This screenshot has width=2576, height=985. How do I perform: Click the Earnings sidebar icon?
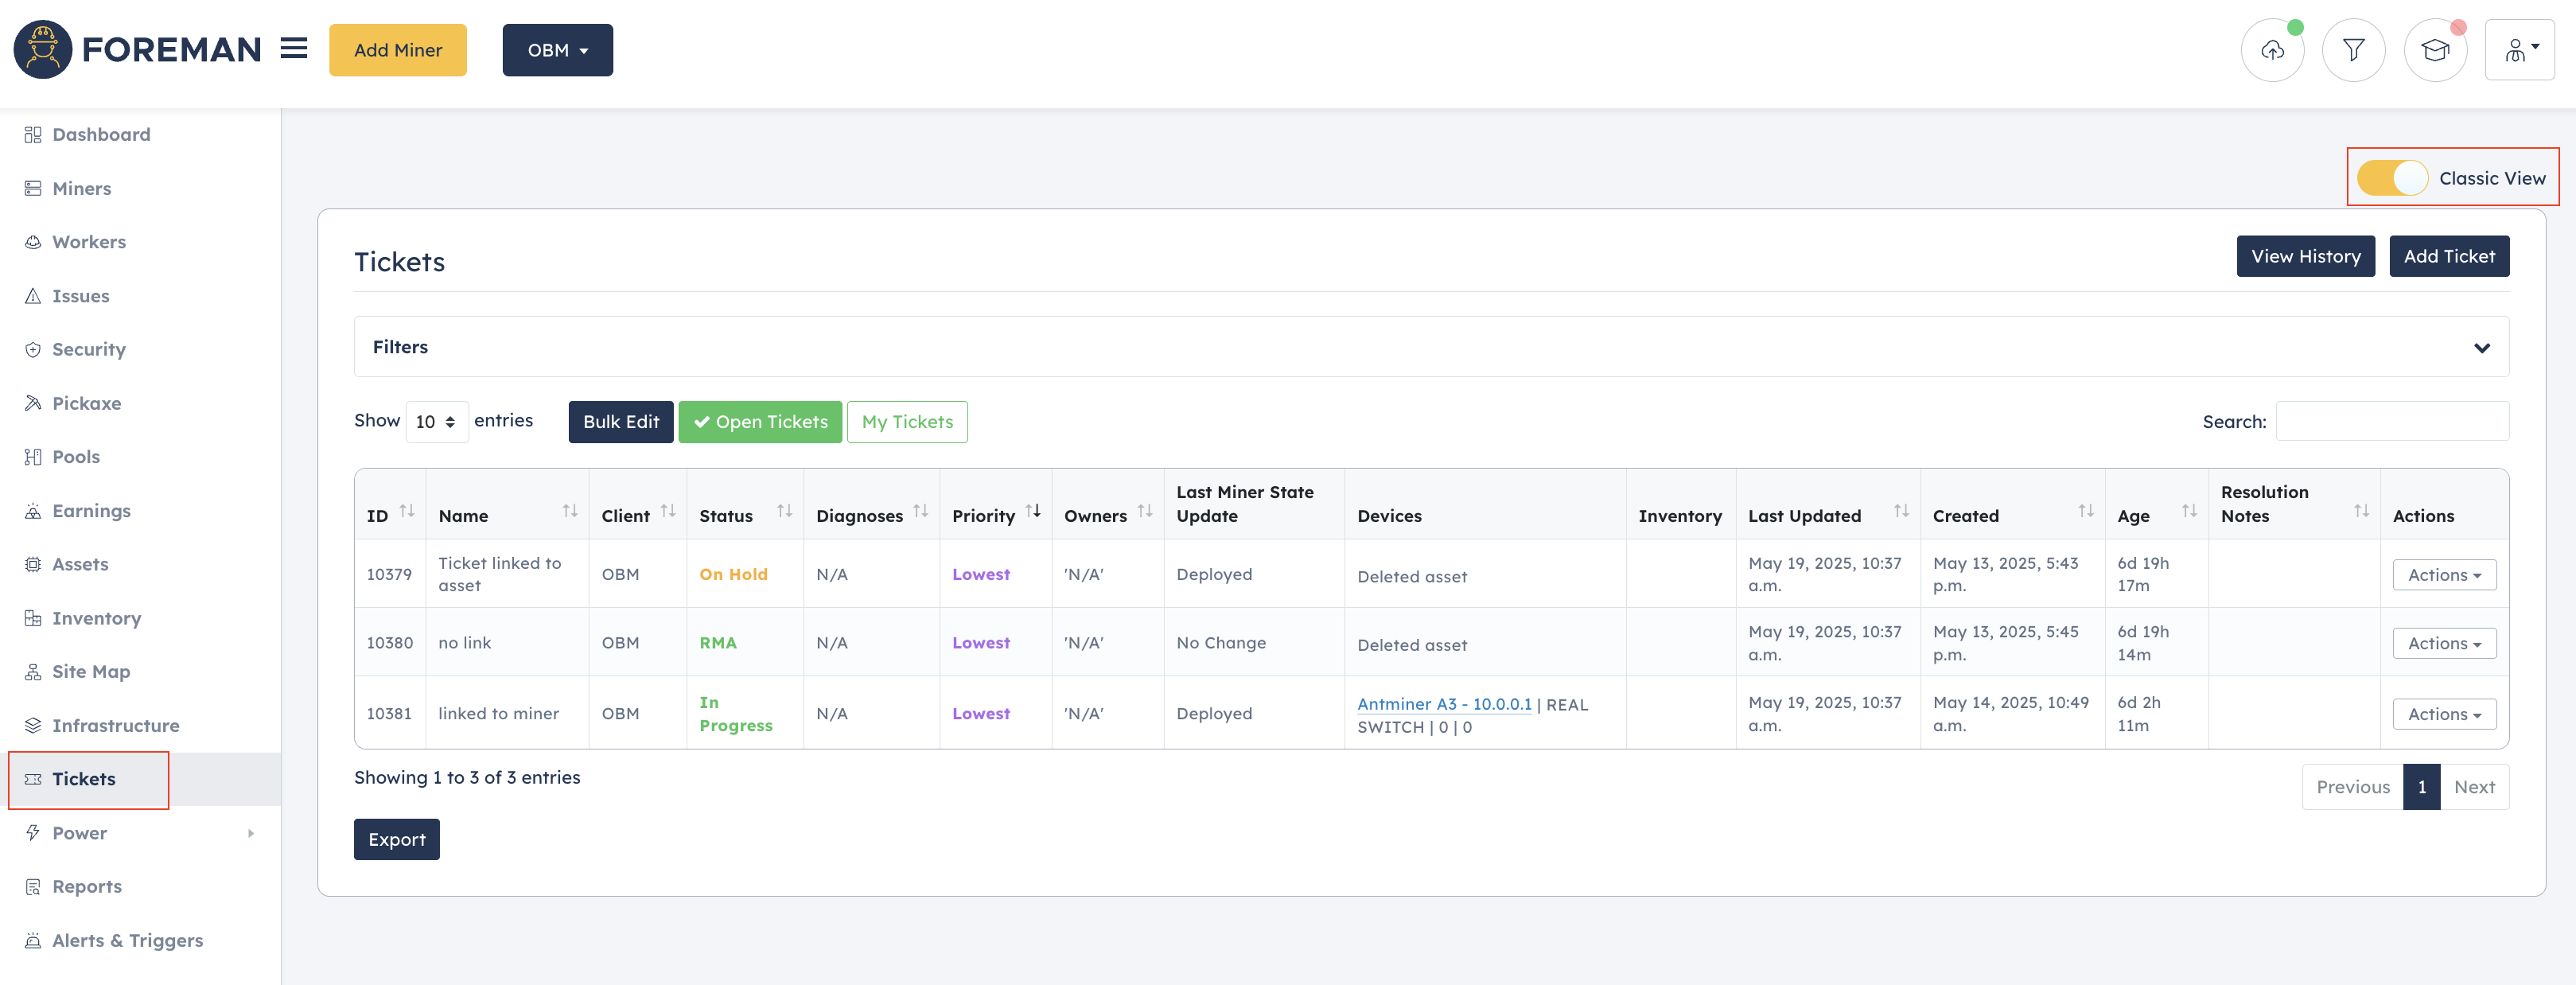pyautogui.click(x=33, y=511)
